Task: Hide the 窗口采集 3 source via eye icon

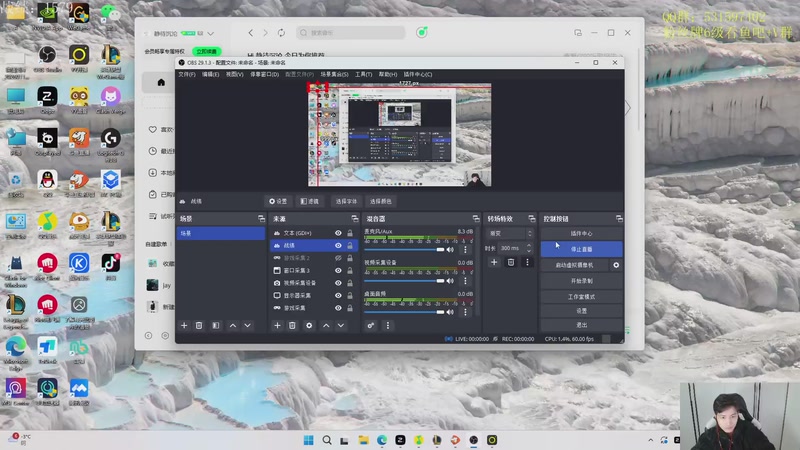Action: (338, 270)
